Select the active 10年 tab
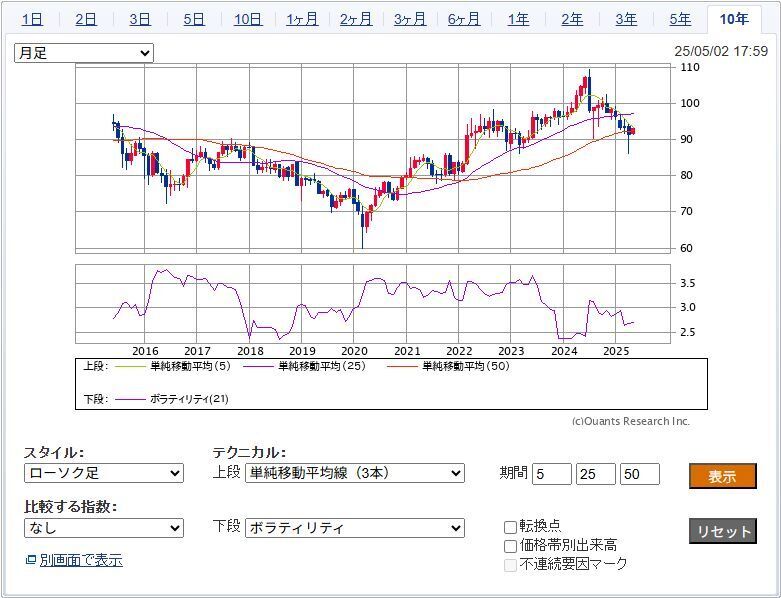781x598 pixels. point(734,19)
